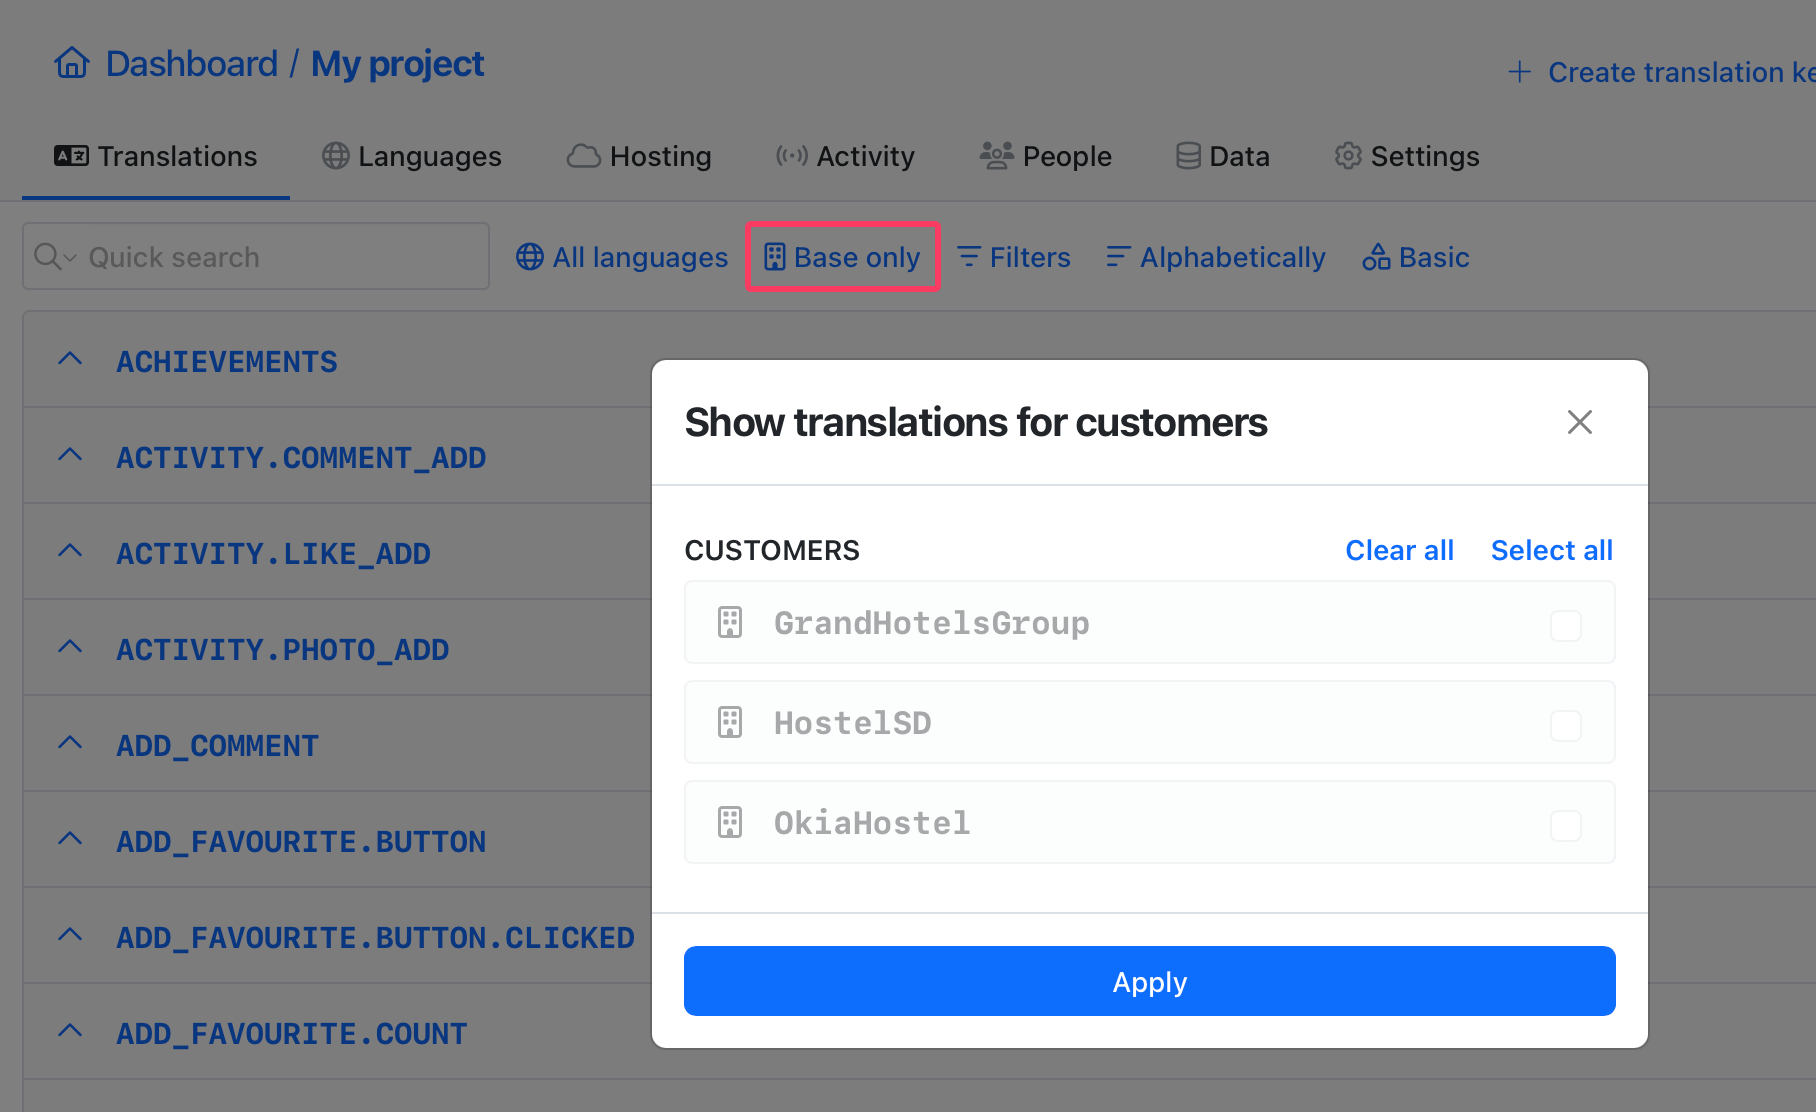Collapse the ADD_COMMENT row

pyautogui.click(x=70, y=743)
